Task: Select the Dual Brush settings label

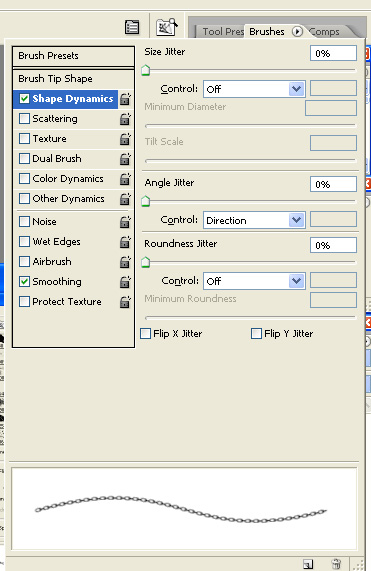Action: coord(57,159)
